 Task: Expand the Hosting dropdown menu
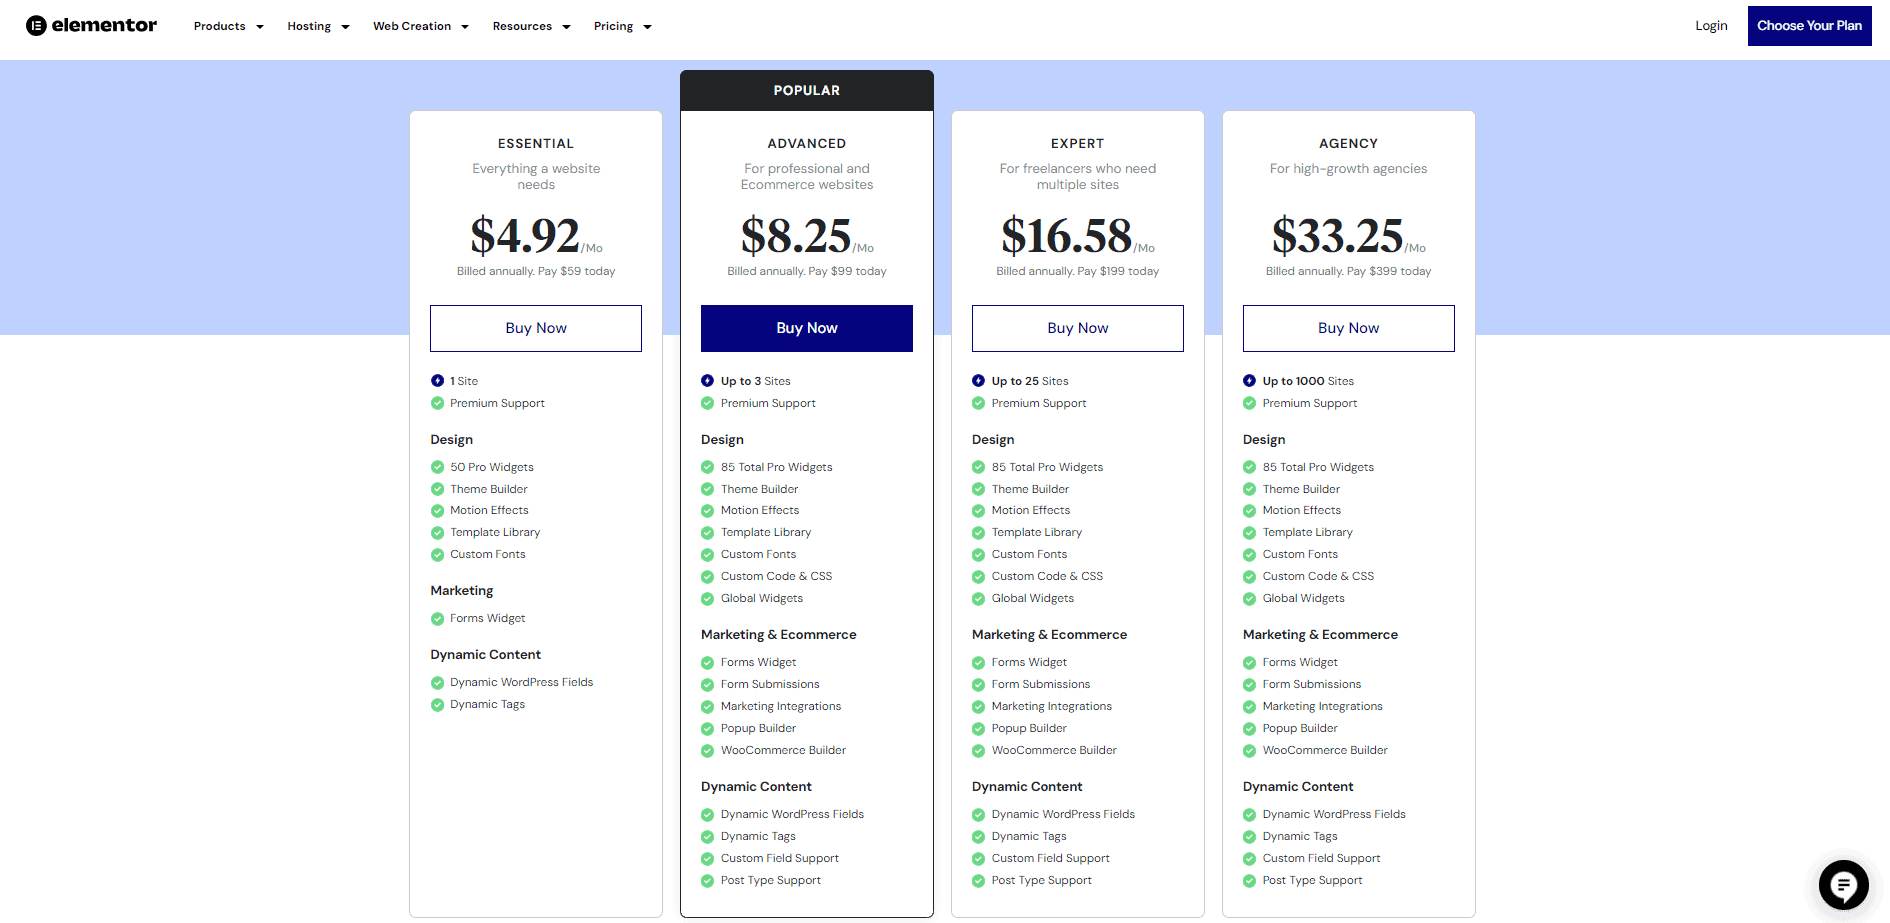tap(318, 27)
